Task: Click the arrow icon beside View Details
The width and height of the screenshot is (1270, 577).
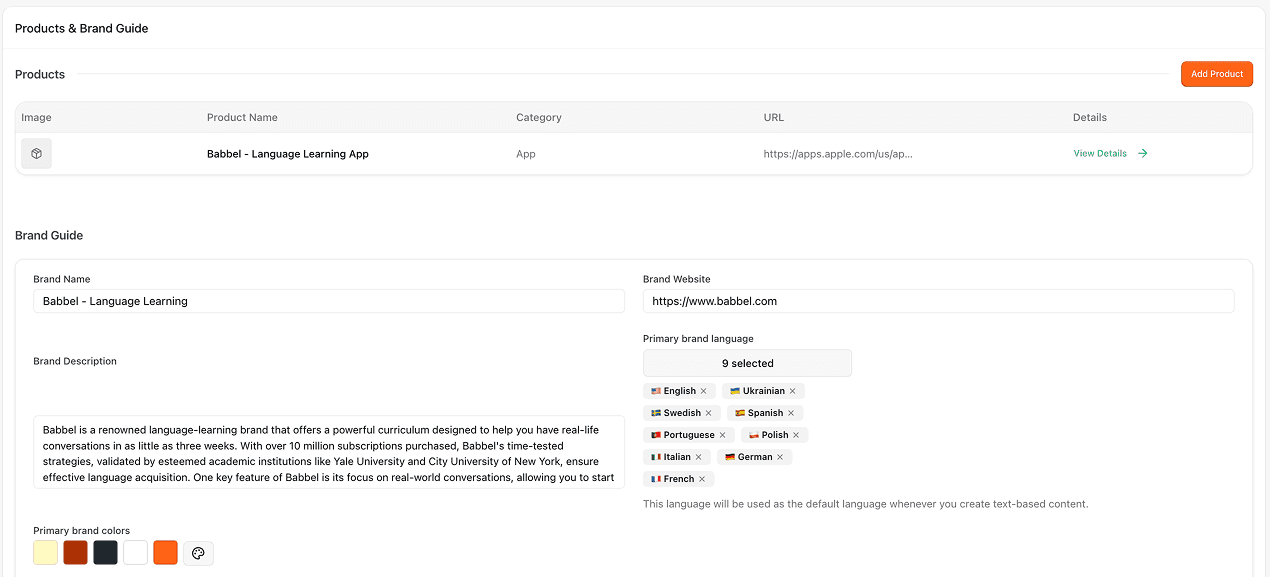Action: coord(1143,154)
